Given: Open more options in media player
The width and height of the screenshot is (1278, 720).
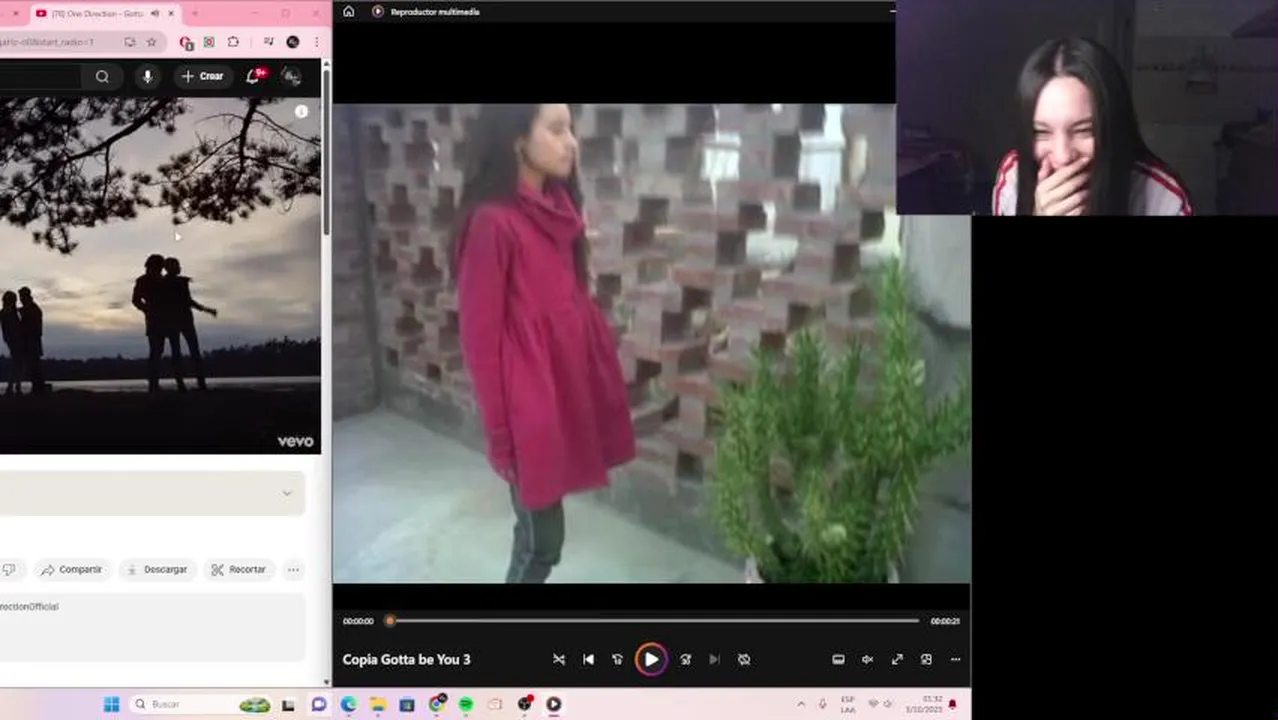Looking at the screenshot, I should (955, 659).
